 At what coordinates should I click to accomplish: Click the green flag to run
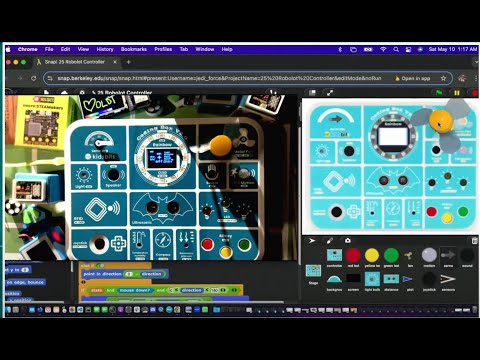click(439, 93)
